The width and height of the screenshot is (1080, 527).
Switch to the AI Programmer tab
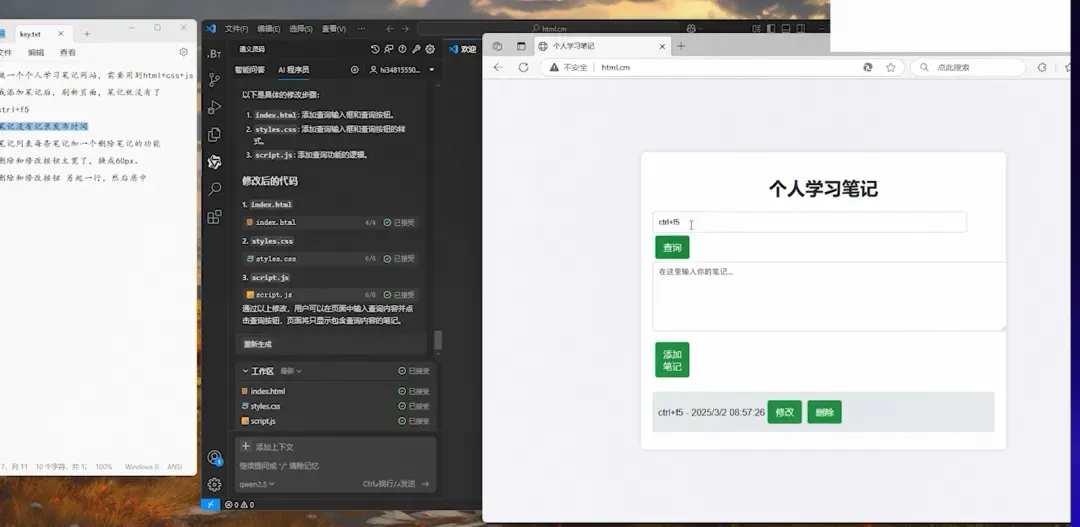293,70
